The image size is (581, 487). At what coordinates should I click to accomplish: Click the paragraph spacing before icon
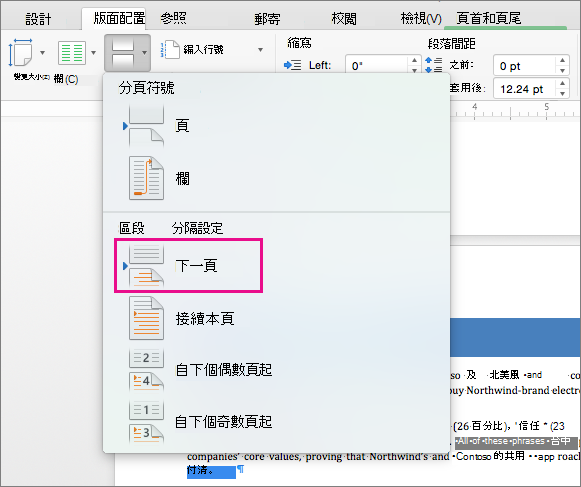434,65
